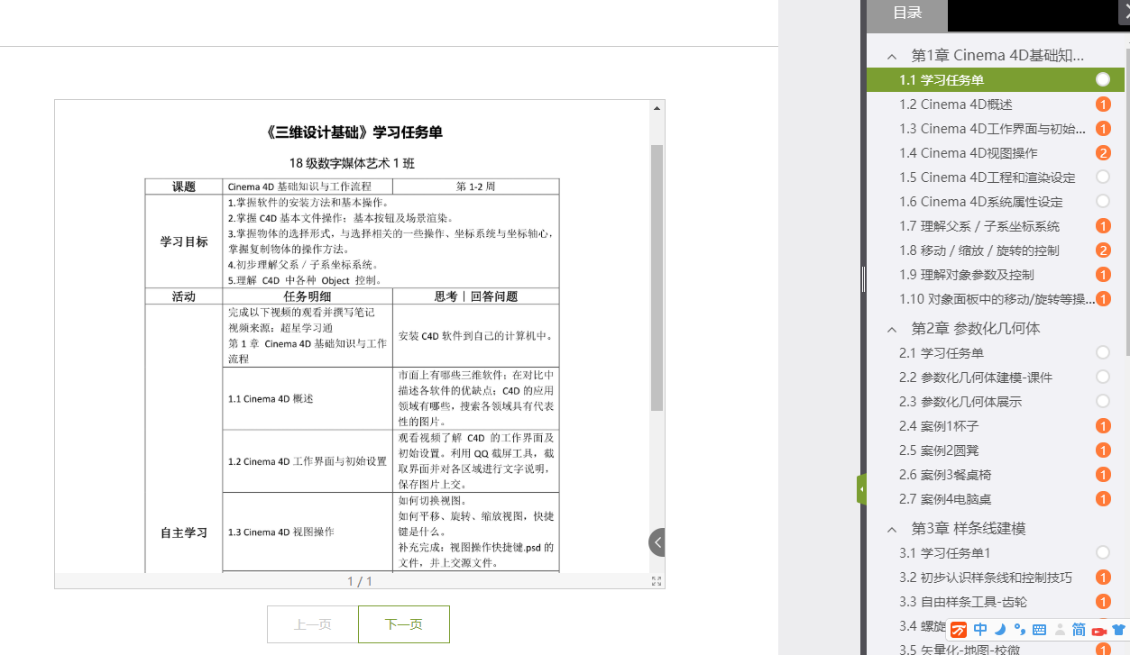Click the 下一页 button
This screenshot has width=1130, height=655.
coord(404,624)
